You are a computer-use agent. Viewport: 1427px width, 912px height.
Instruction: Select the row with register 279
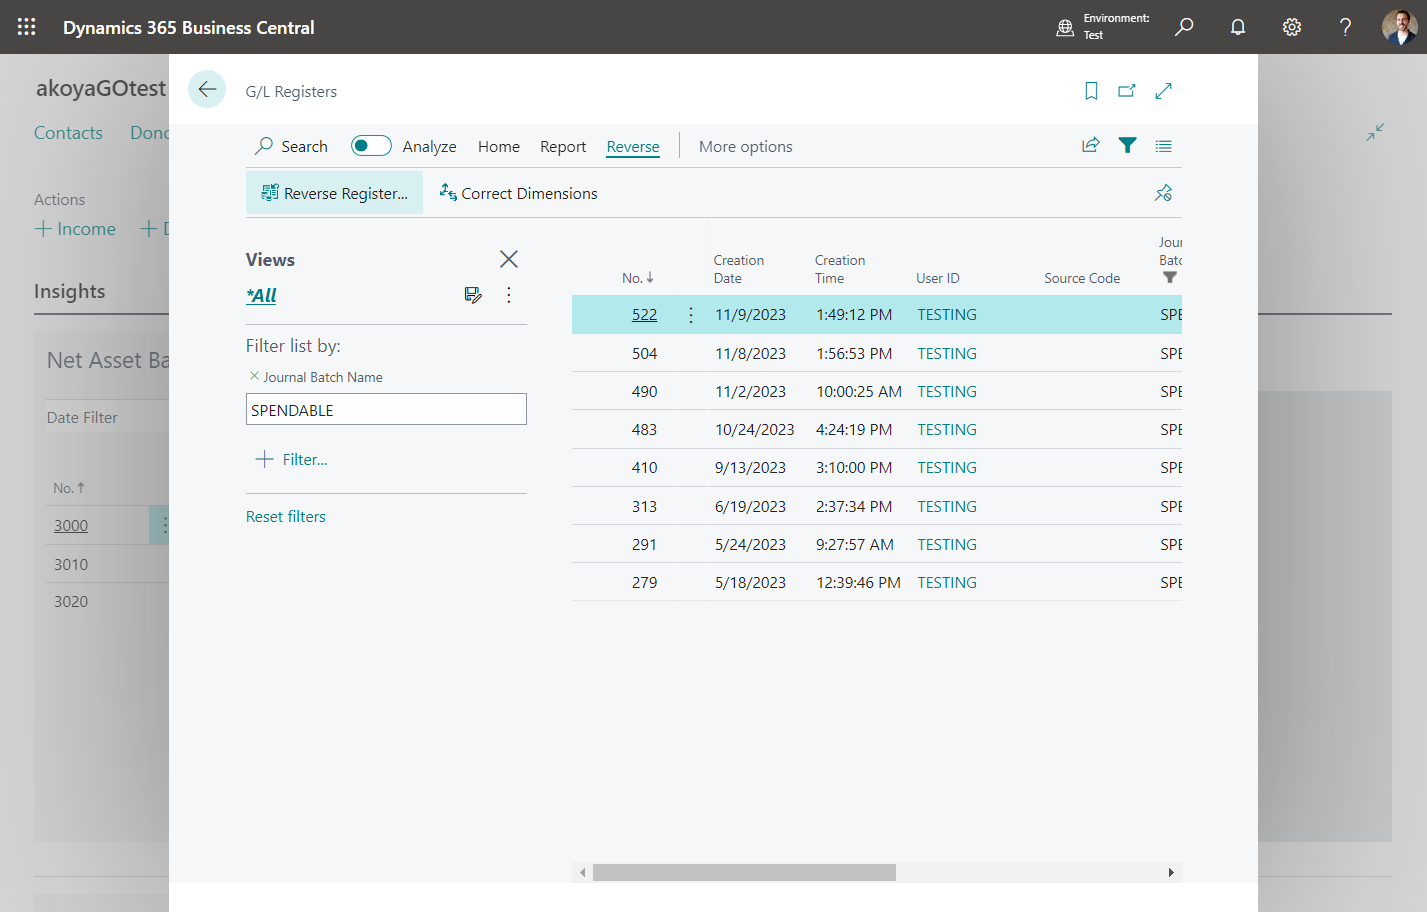click(876, 582)
